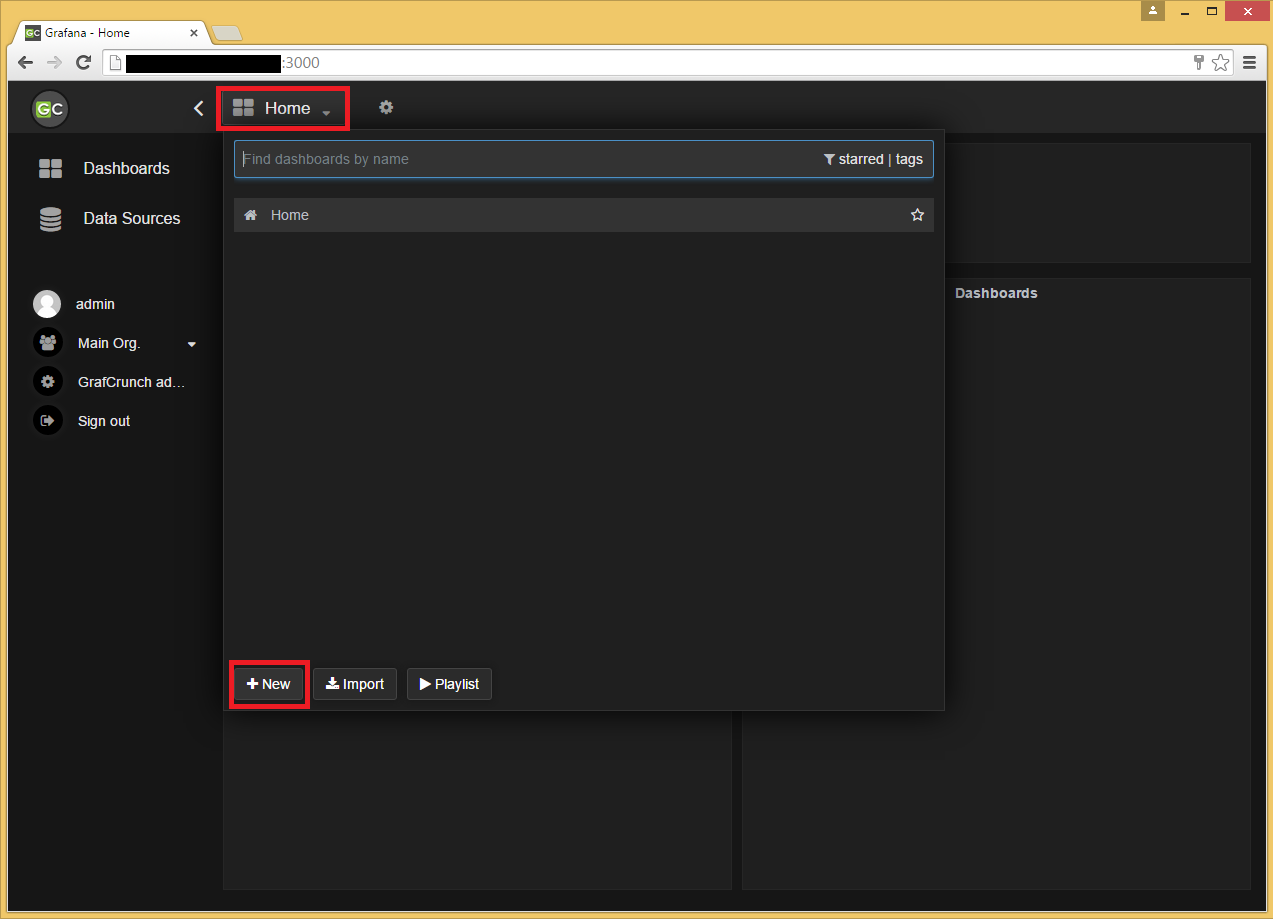This screenshot has width=1273, height=919.
Task: Click the Sign out icon
Action: coord(47,421)
